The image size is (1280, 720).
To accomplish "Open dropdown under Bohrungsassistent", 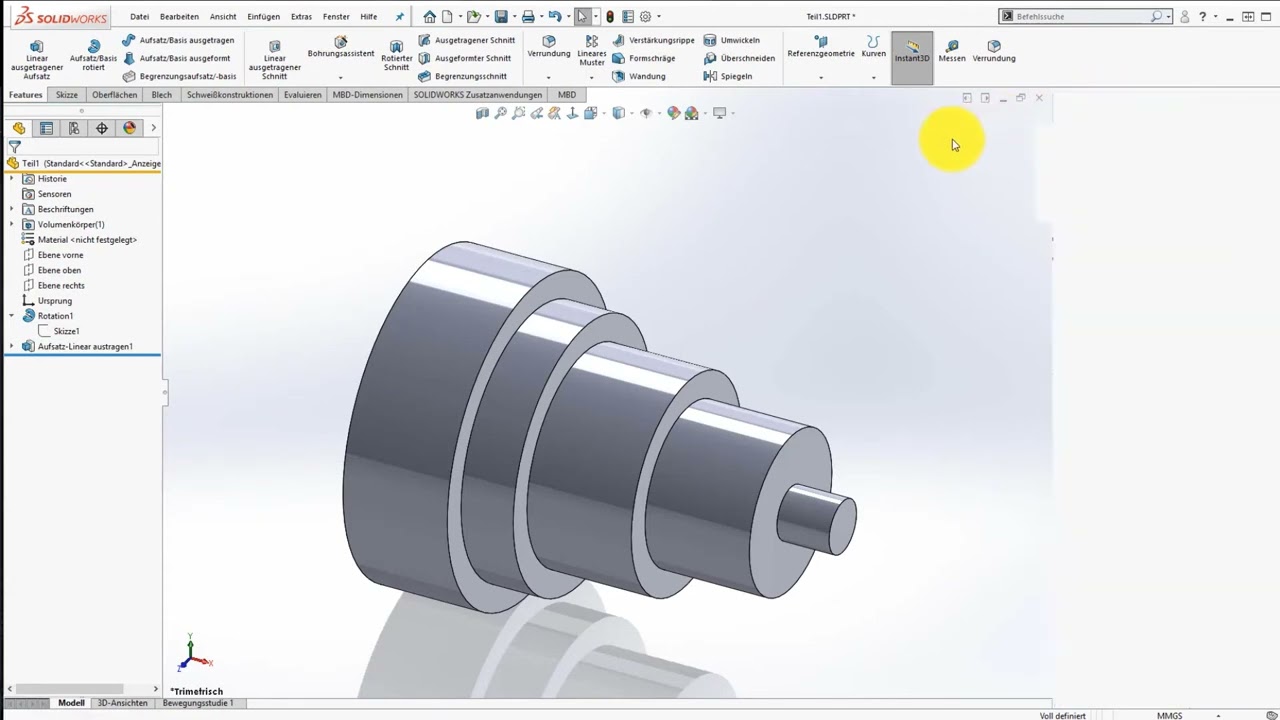I will (341, 77).
